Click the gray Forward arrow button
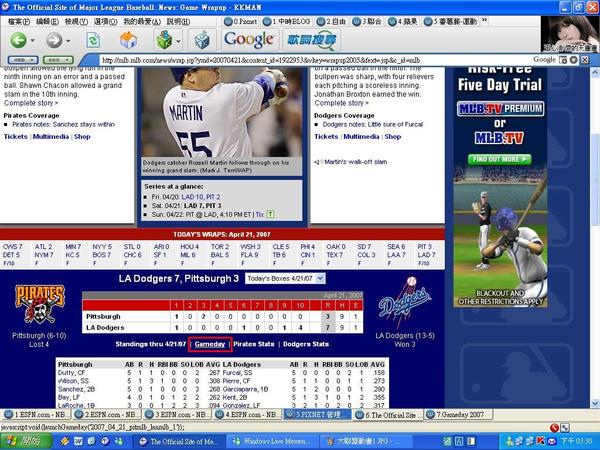This screenshot has width=600, height=450. (x=54, y=40)
